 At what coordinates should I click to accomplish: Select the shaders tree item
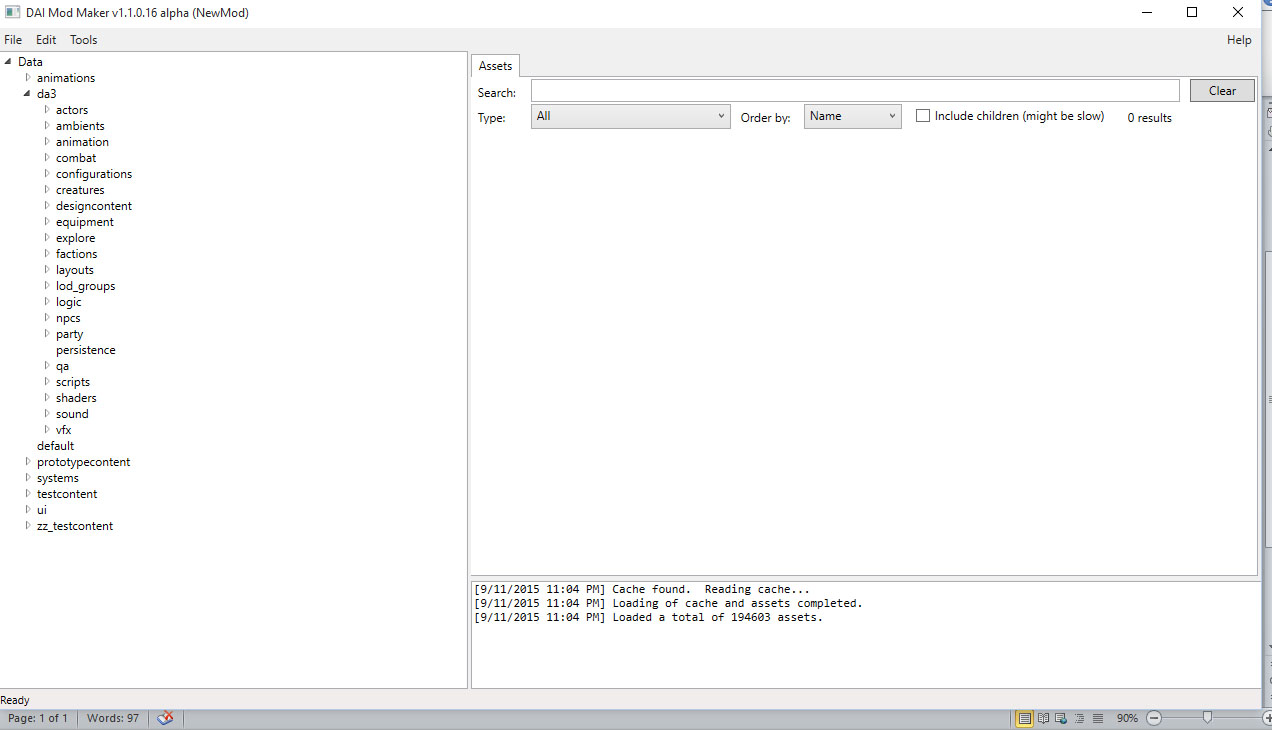(x=76, y=398)
